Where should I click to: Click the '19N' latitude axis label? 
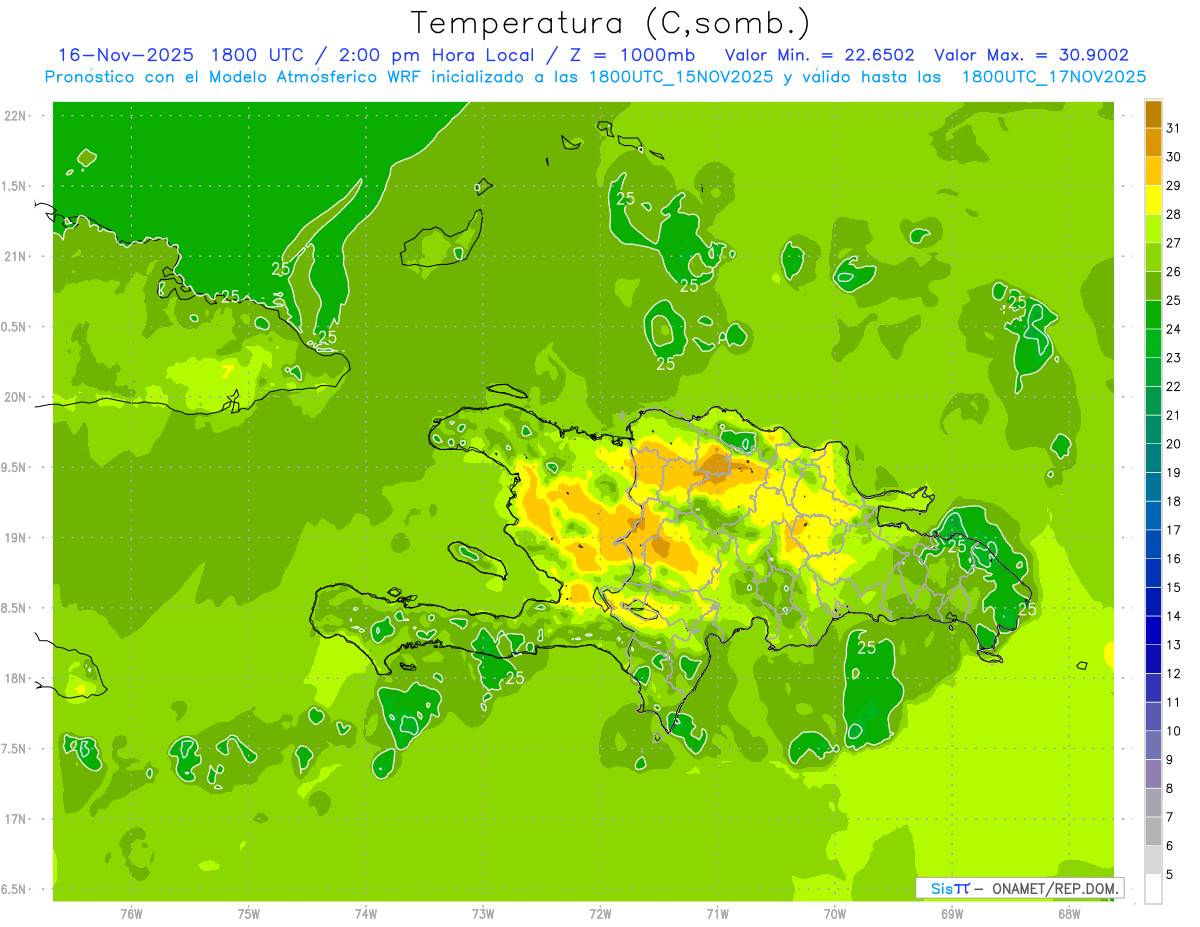(15, 538)
